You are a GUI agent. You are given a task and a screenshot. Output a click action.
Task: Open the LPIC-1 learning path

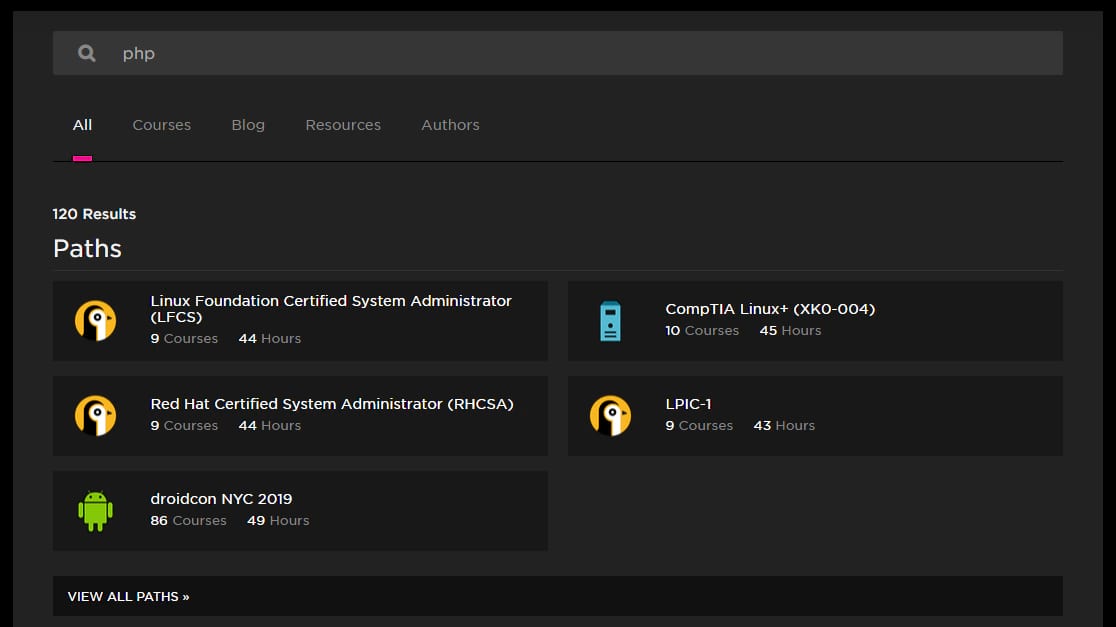pyautogui.click(x=815, y=415)
